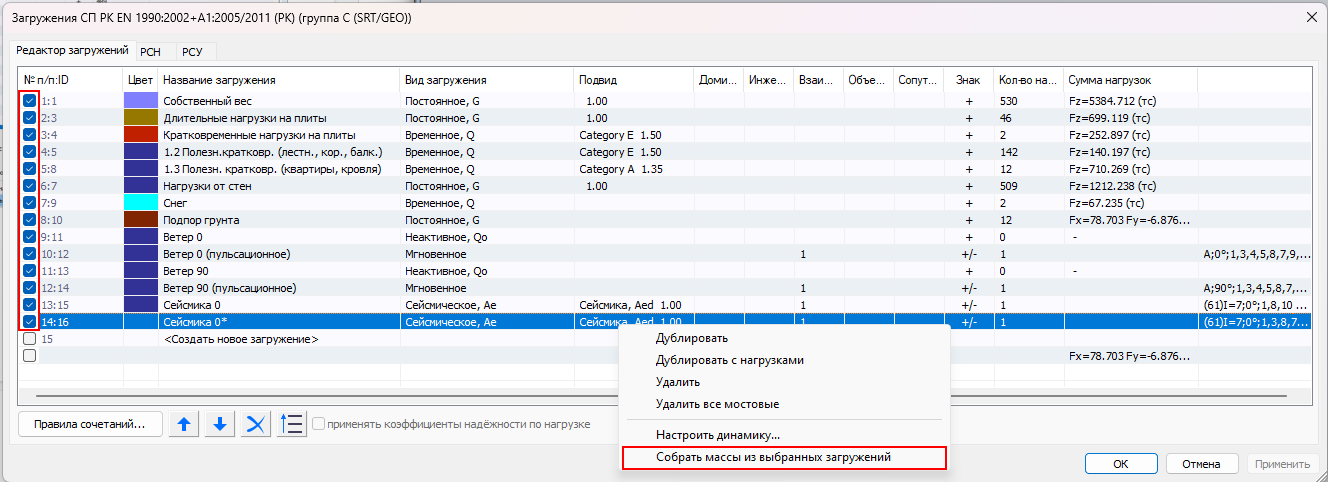
Task: Click the move load case down arrow
Action: [220, 424]
